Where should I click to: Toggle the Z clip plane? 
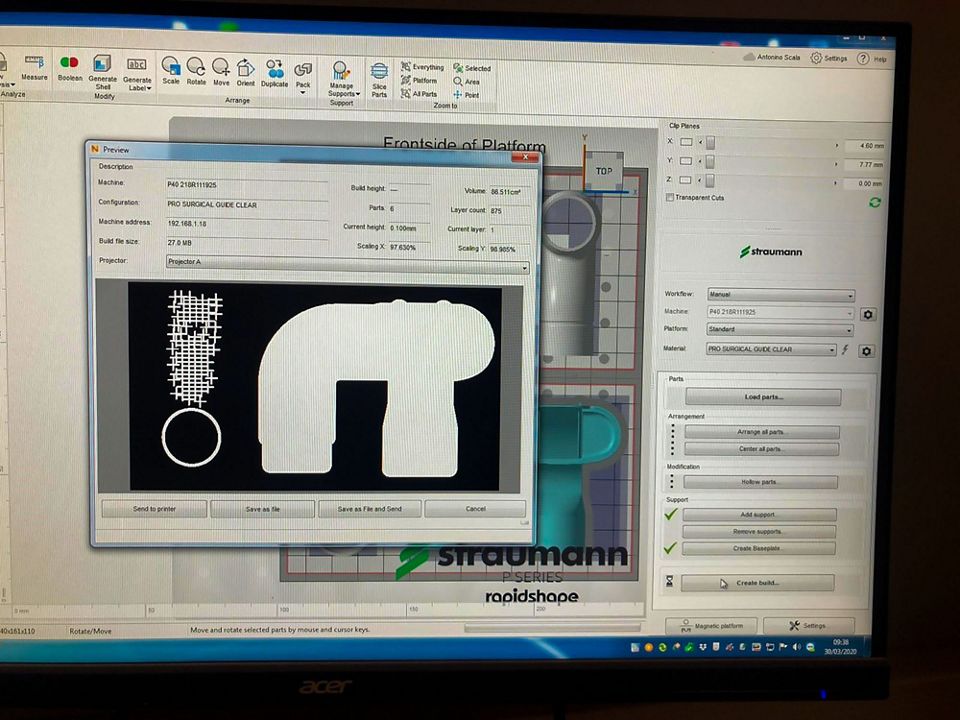click(686, 180)
